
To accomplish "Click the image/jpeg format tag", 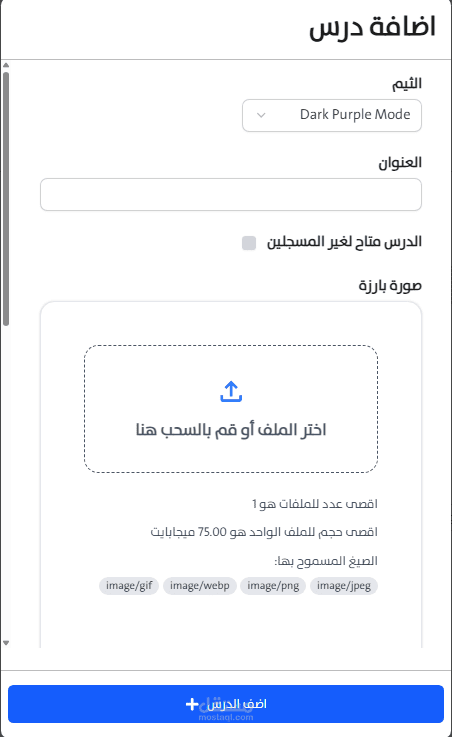I will pos(343,586).
